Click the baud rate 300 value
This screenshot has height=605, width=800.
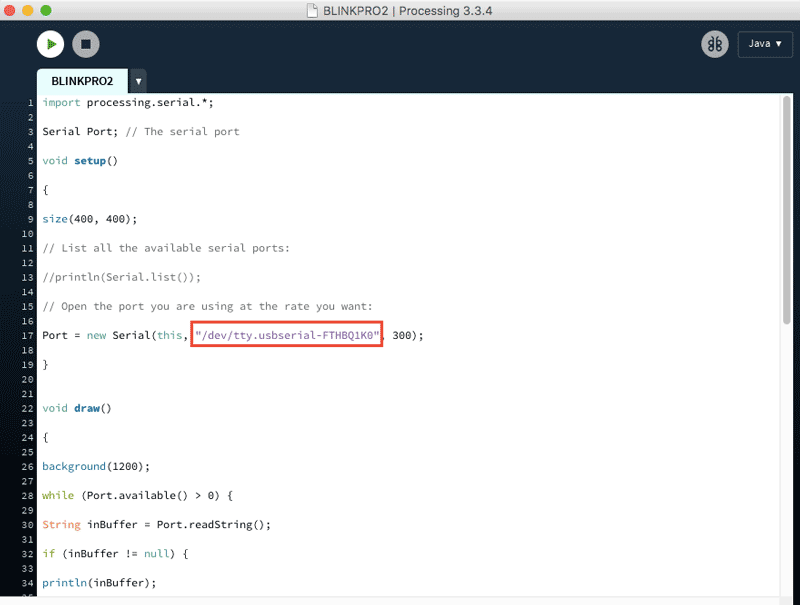(402, 335)
